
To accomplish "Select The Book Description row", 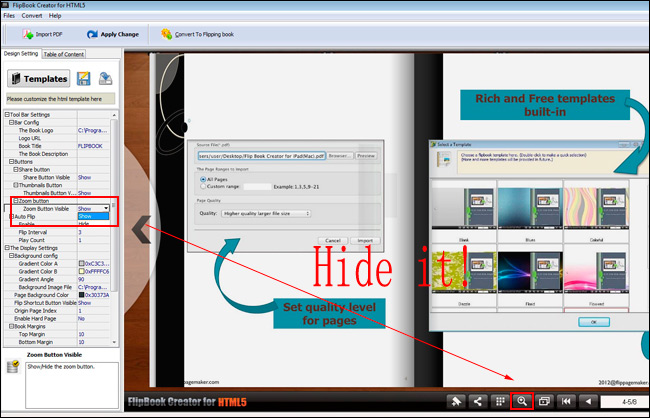I will 57,154.
